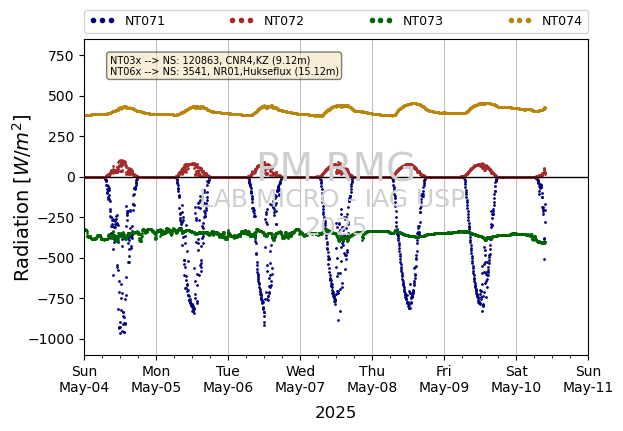Click the NT03x sensor info line
Screen dimensions: 623x431
[x=210, y=60]
